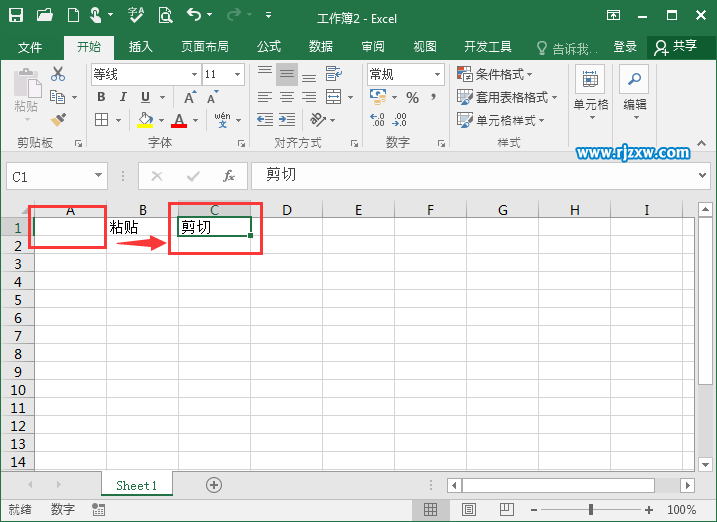Select the Format Painter brush icon
The image size is (717, 522).
pos(58,120)
